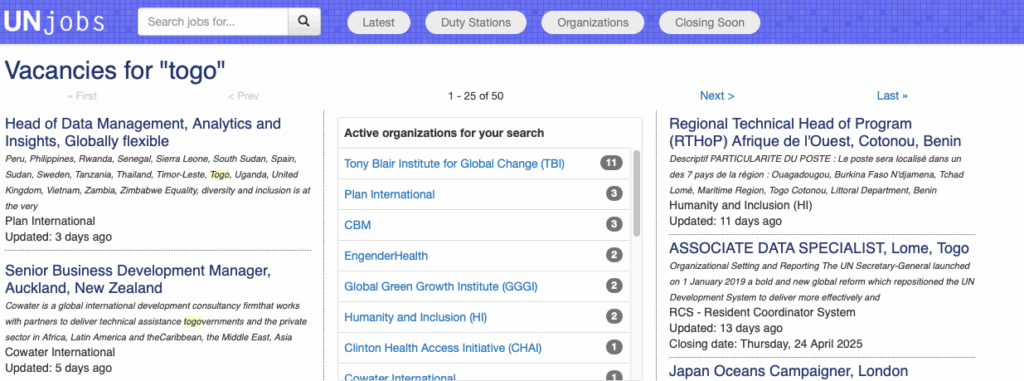This screenshot has height=381, width=1024.
Task: Jump to Last results page
Action: [x=892, y=95]
